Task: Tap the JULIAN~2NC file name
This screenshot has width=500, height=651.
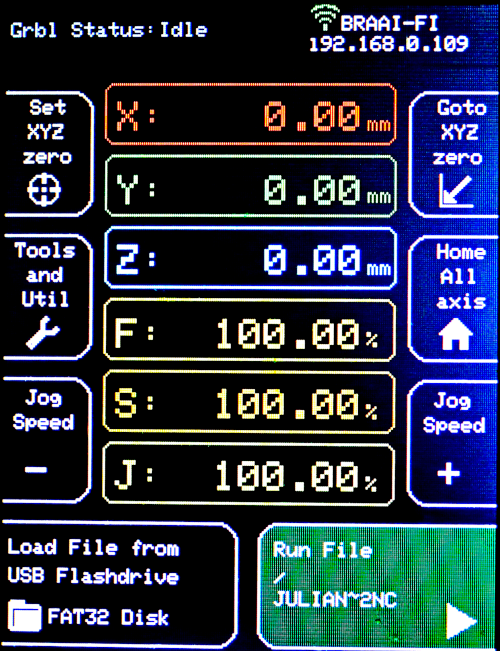Action: [335, 599]
